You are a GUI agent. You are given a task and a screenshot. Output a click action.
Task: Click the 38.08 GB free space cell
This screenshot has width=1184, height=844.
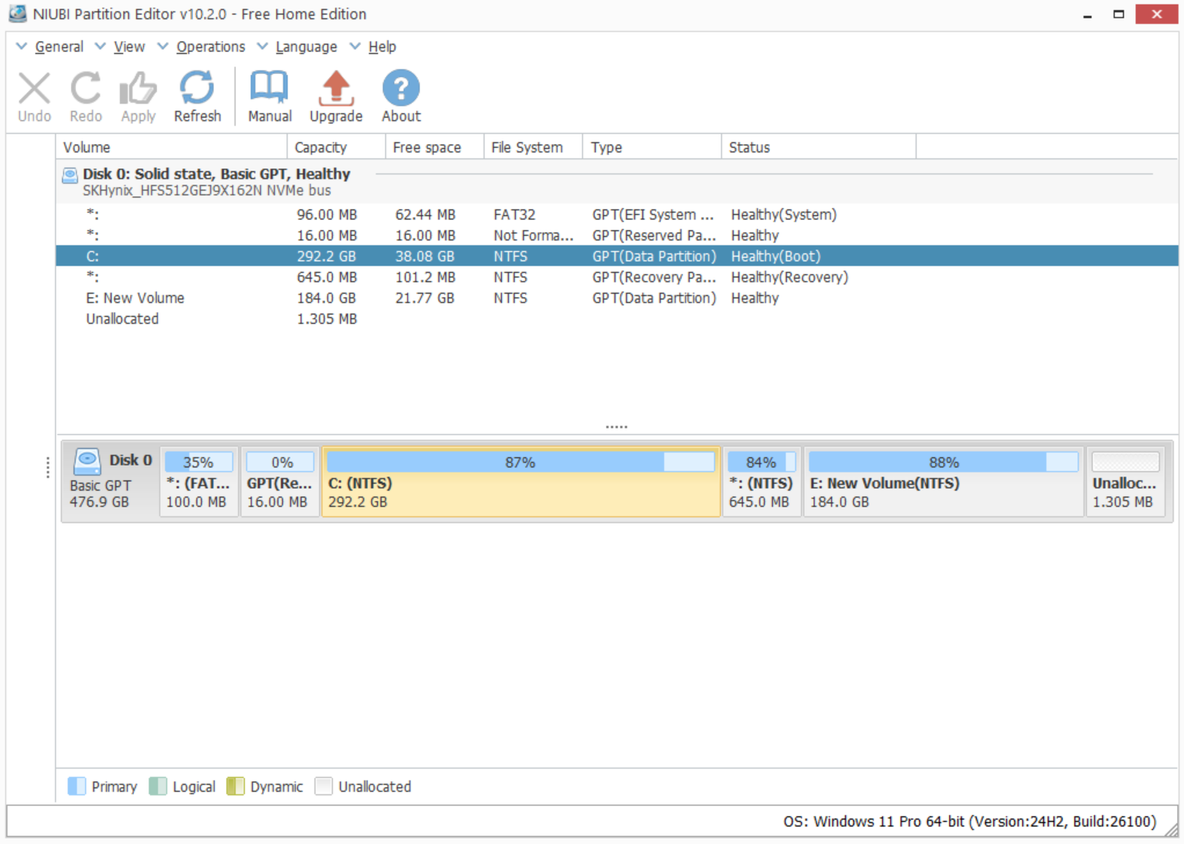pos(425,257)
